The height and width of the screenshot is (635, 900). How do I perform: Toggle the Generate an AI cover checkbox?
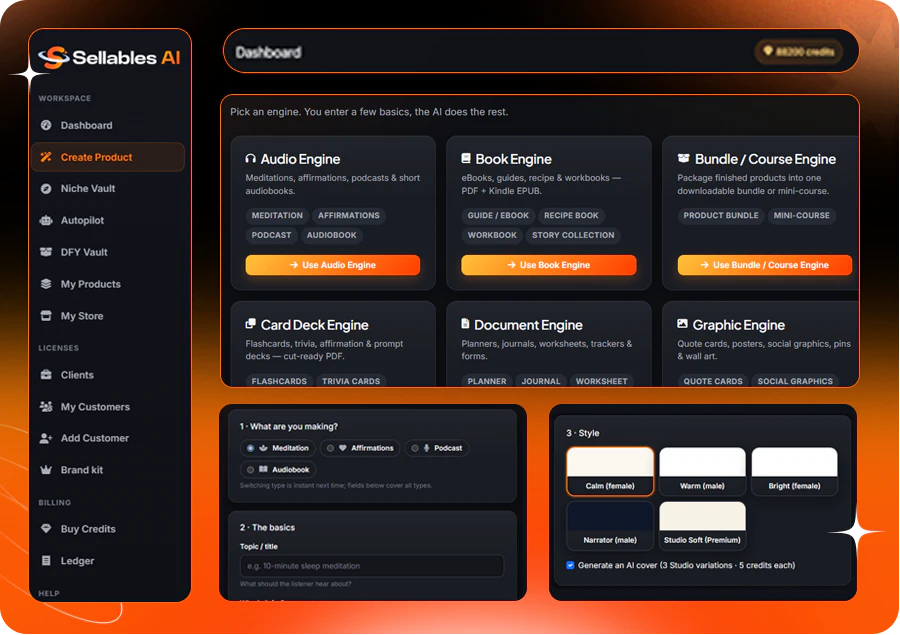tap(570, 565)
